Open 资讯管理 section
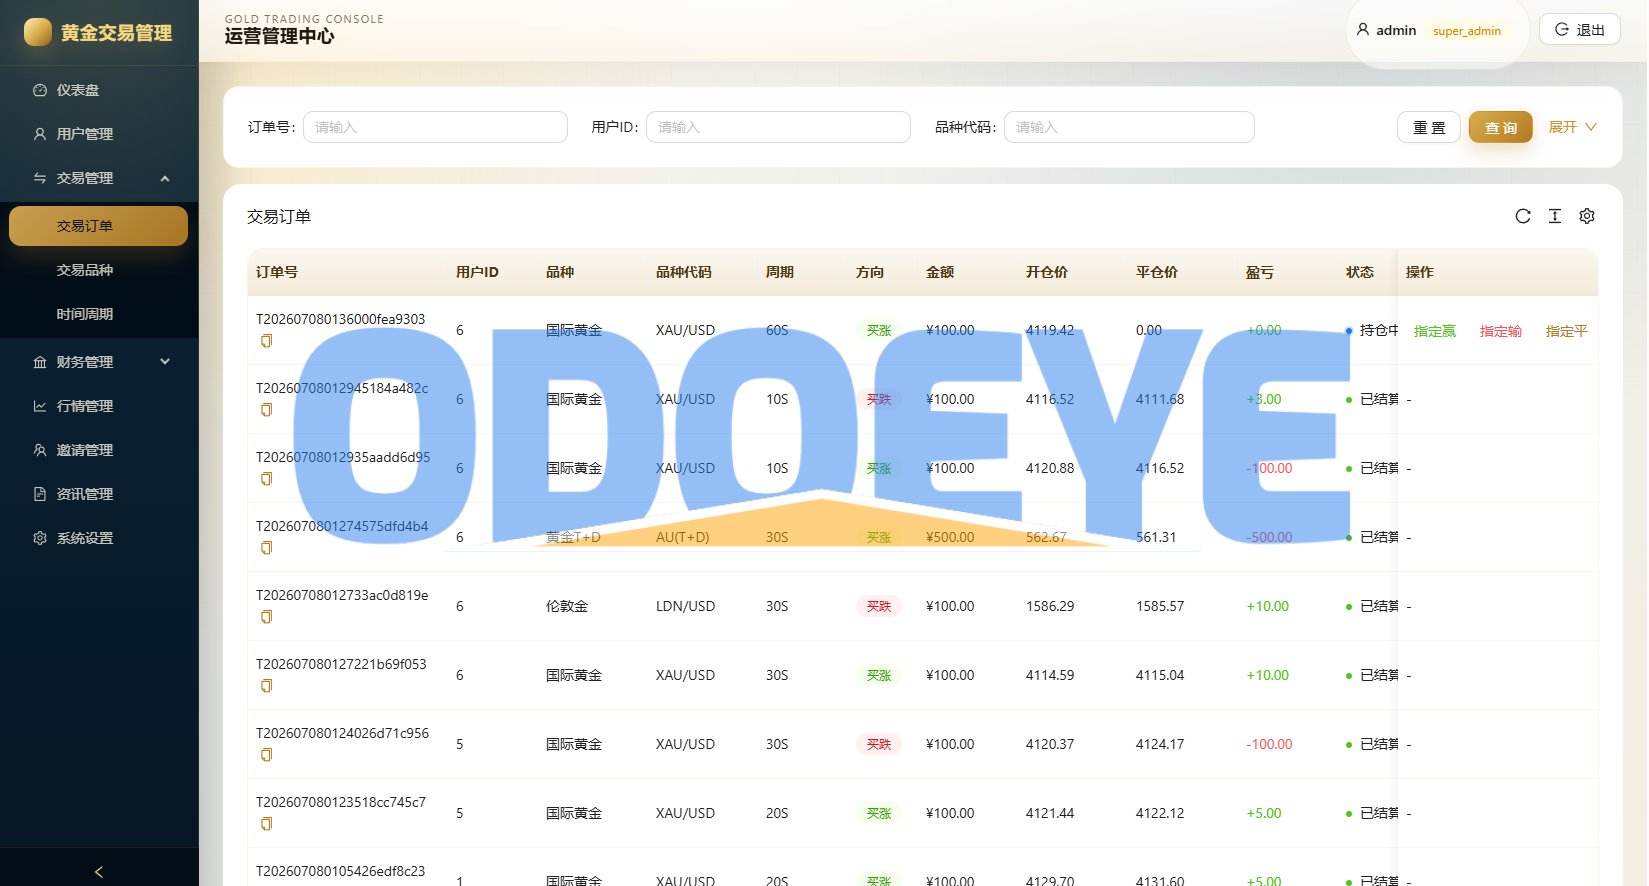The width and height of the screenshot is (1649, 886). pyautogui.click(x=99, y=494)
